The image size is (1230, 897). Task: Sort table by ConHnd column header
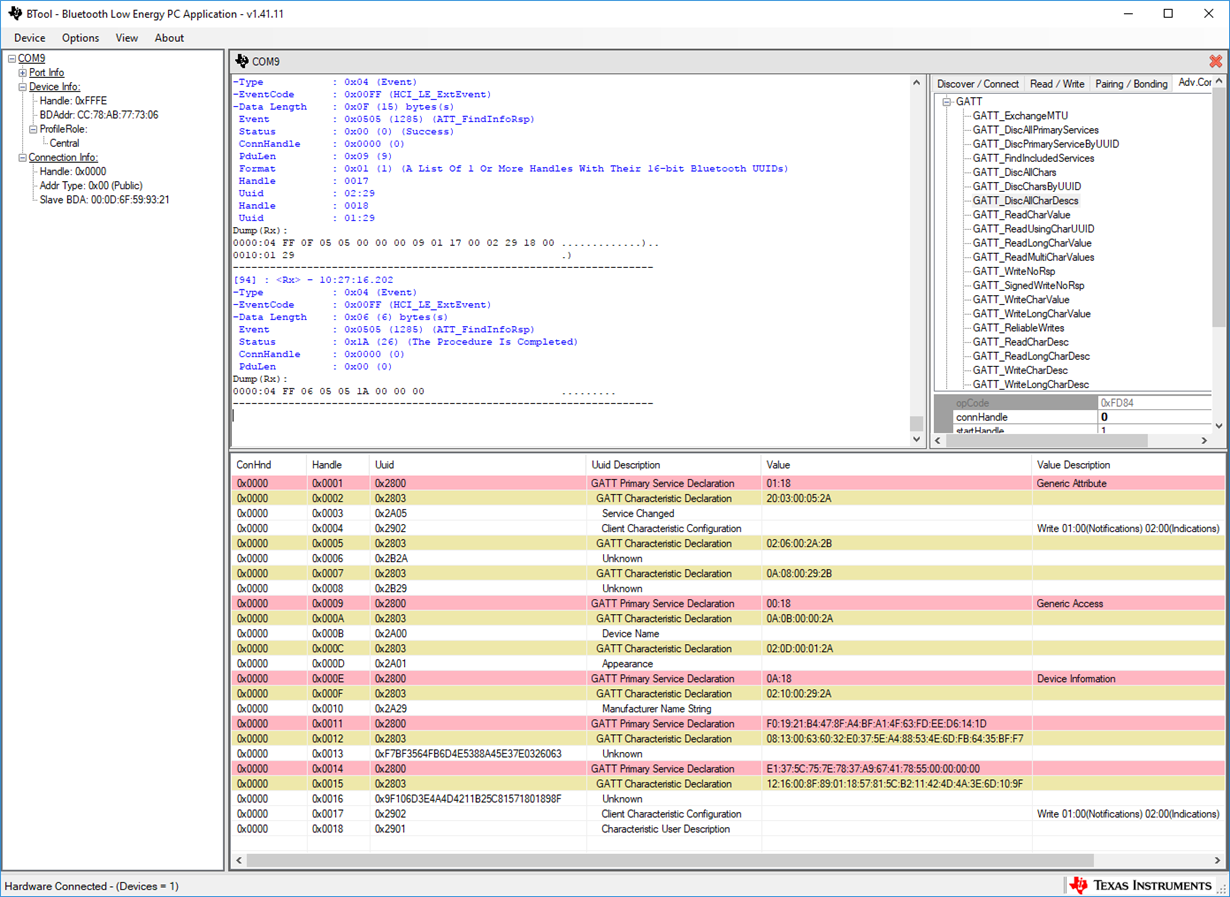coord(269,465)
